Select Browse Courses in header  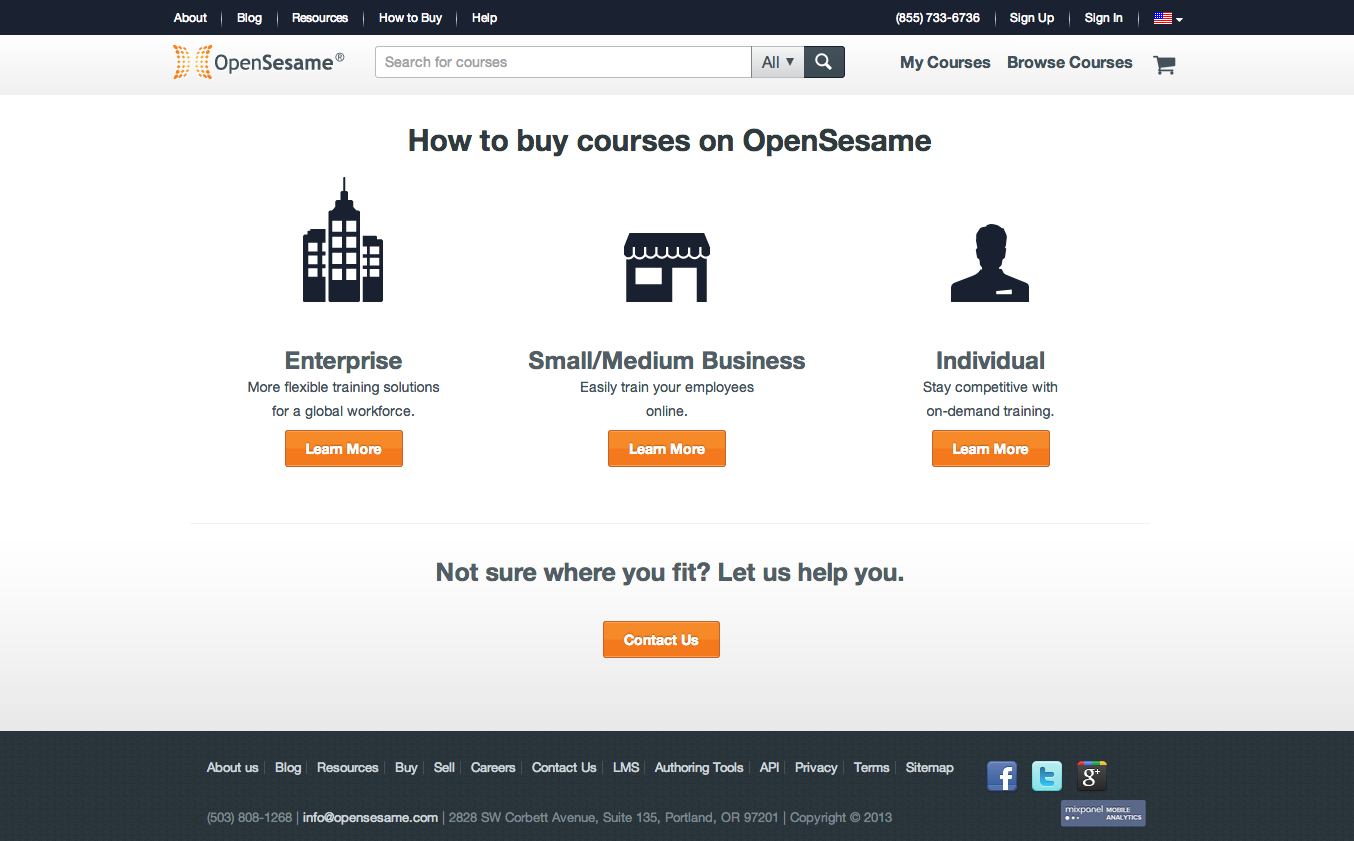(1069, 62)
